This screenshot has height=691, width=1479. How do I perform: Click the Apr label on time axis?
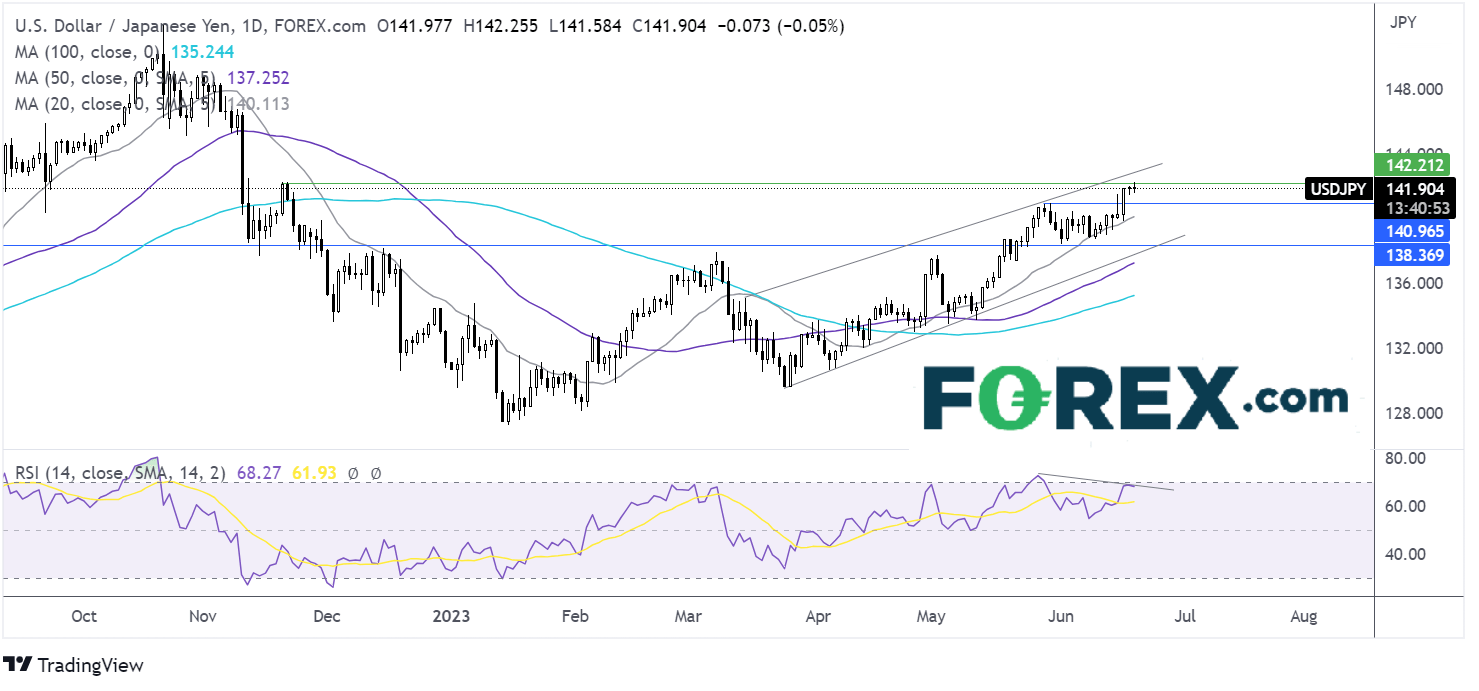(819, 616)
